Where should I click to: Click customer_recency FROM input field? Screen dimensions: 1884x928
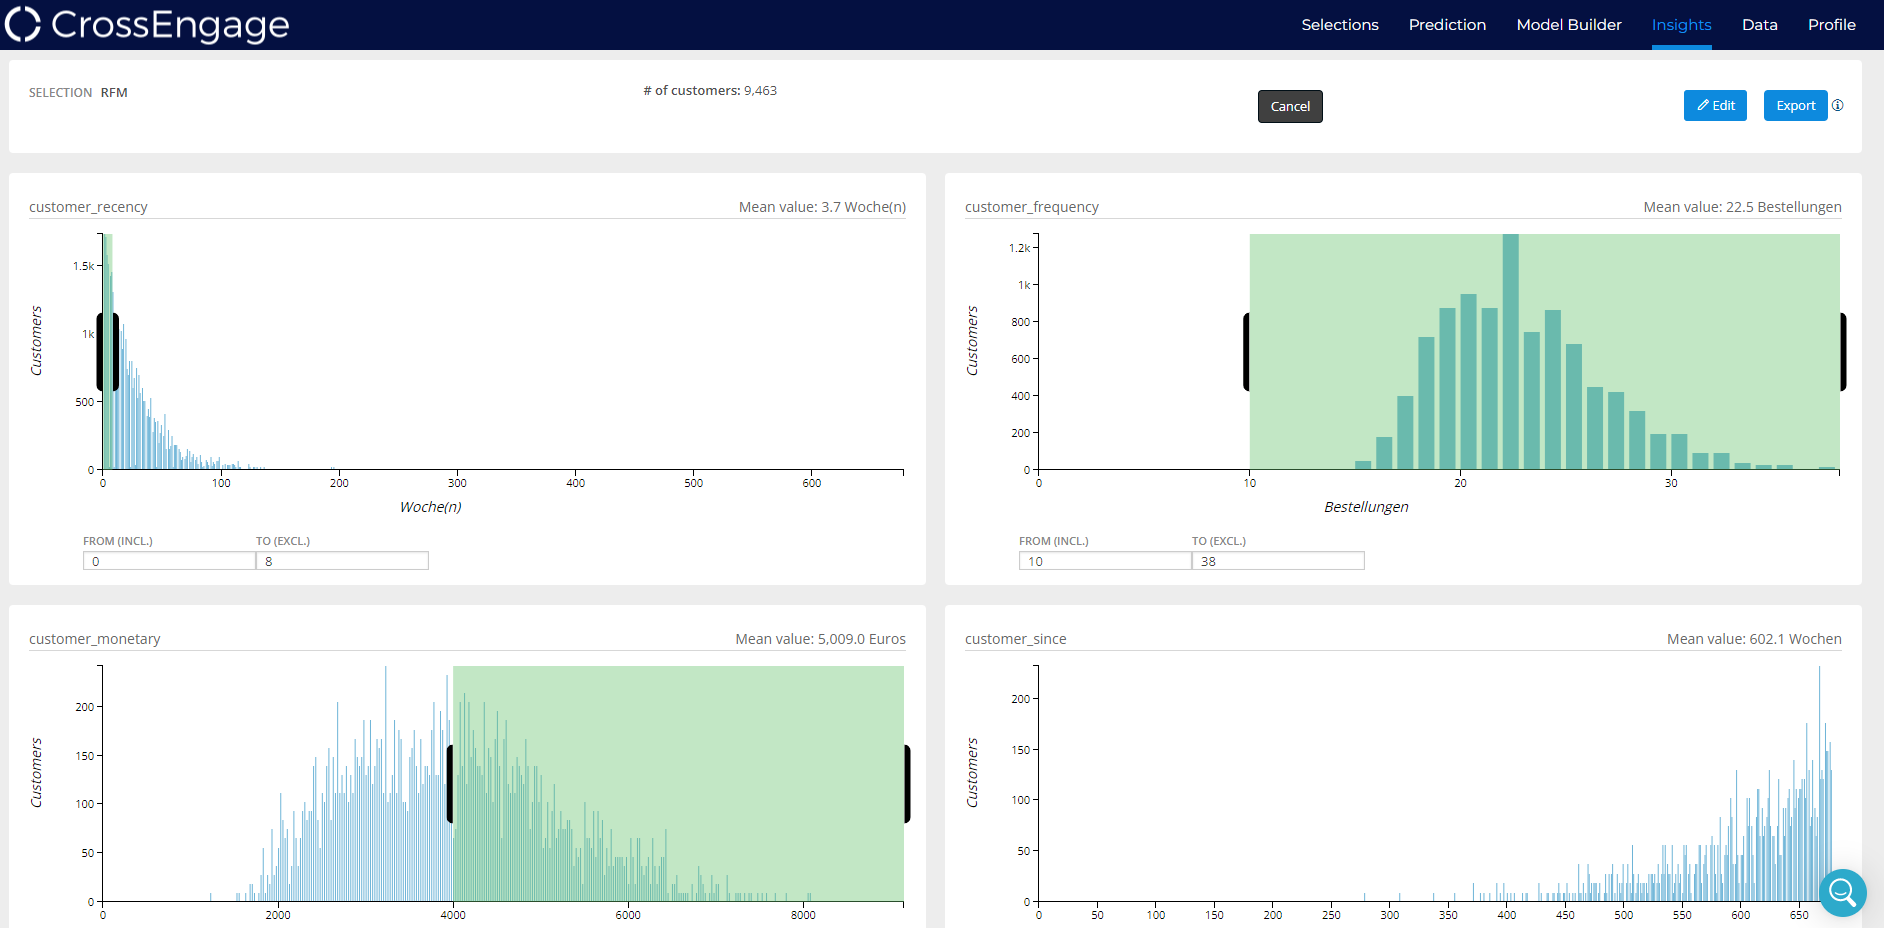tap(169, 561)
